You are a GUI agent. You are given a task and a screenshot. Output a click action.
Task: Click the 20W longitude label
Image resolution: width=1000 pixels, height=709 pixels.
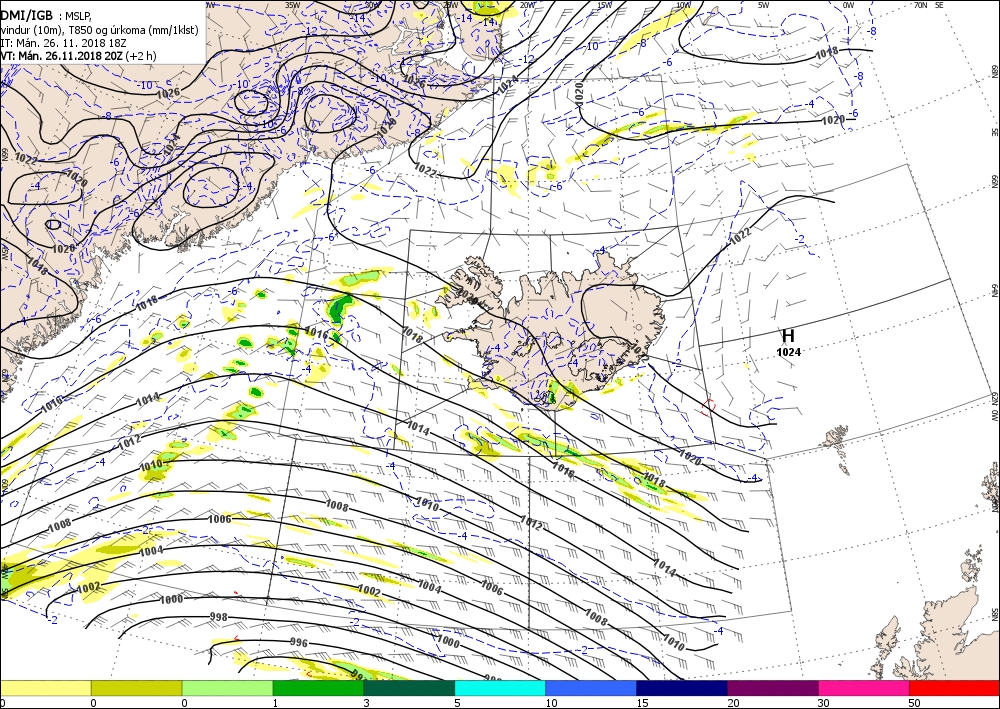[527, 4]
